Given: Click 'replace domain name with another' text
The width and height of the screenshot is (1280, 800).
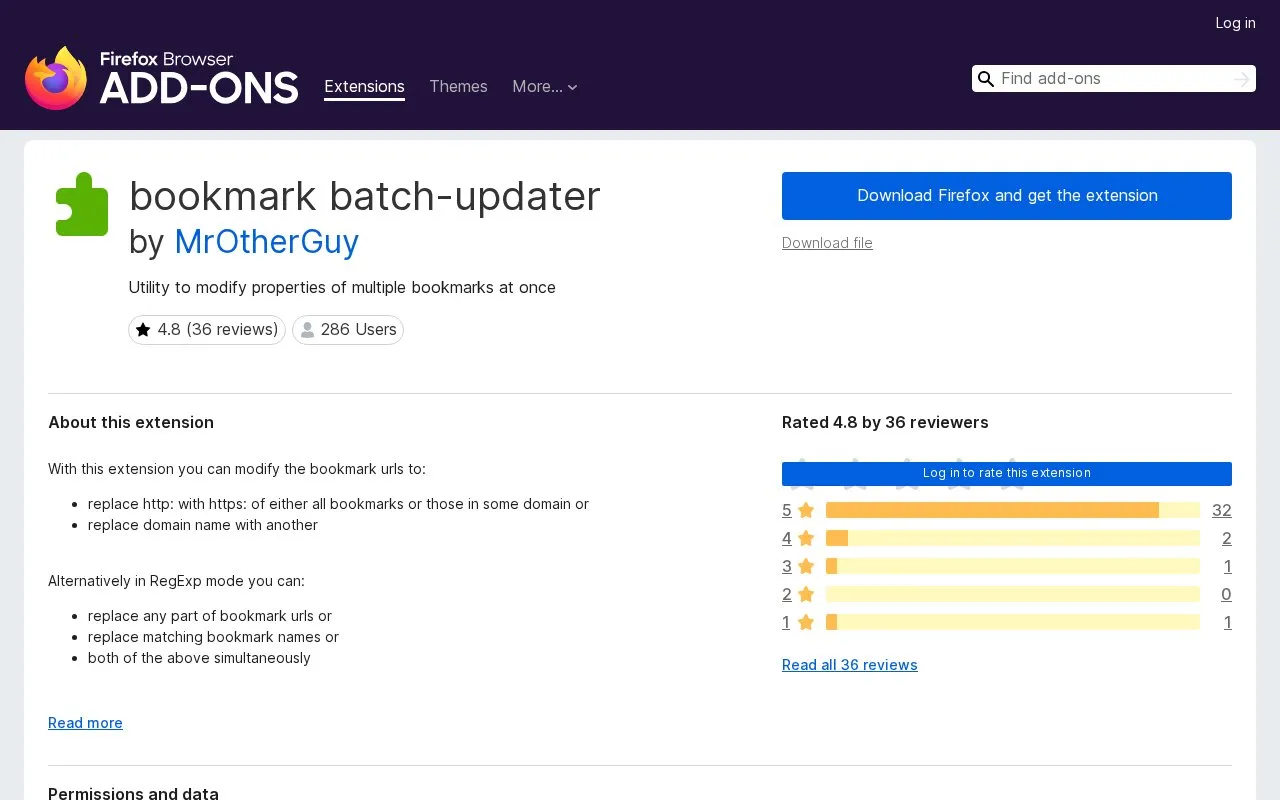Looking at the screenshot, I should (203, 525).
